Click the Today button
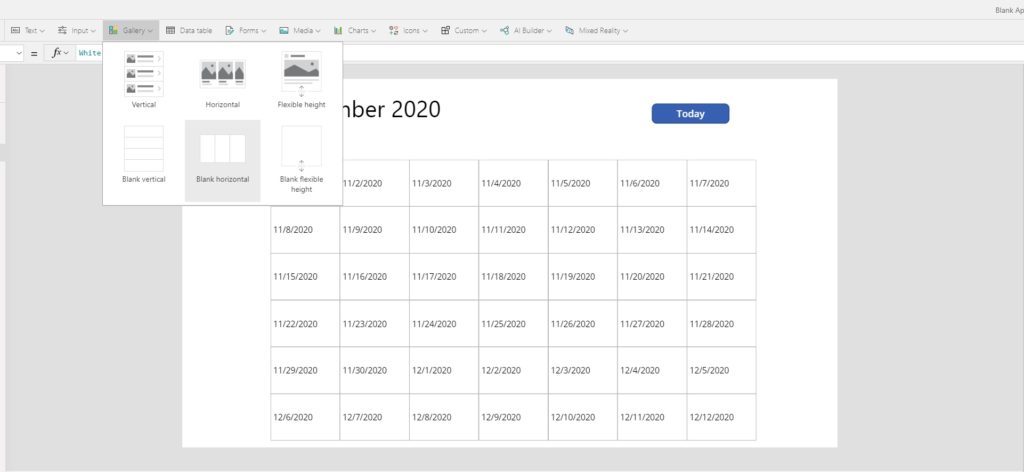This screenshot has height=472, width=1024. [x=690, y=114]
